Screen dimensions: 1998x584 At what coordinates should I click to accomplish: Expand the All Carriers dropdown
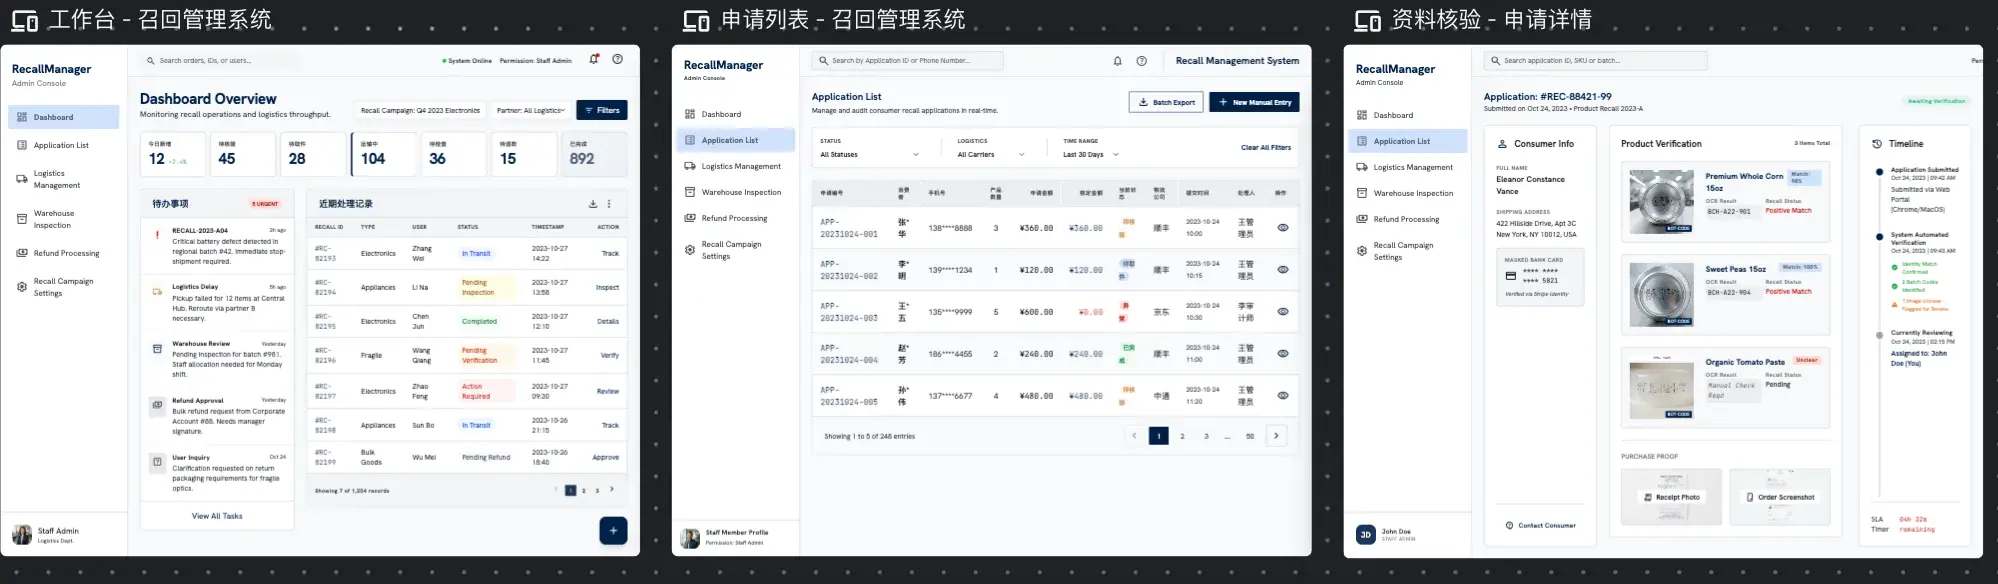click(991, 155)
